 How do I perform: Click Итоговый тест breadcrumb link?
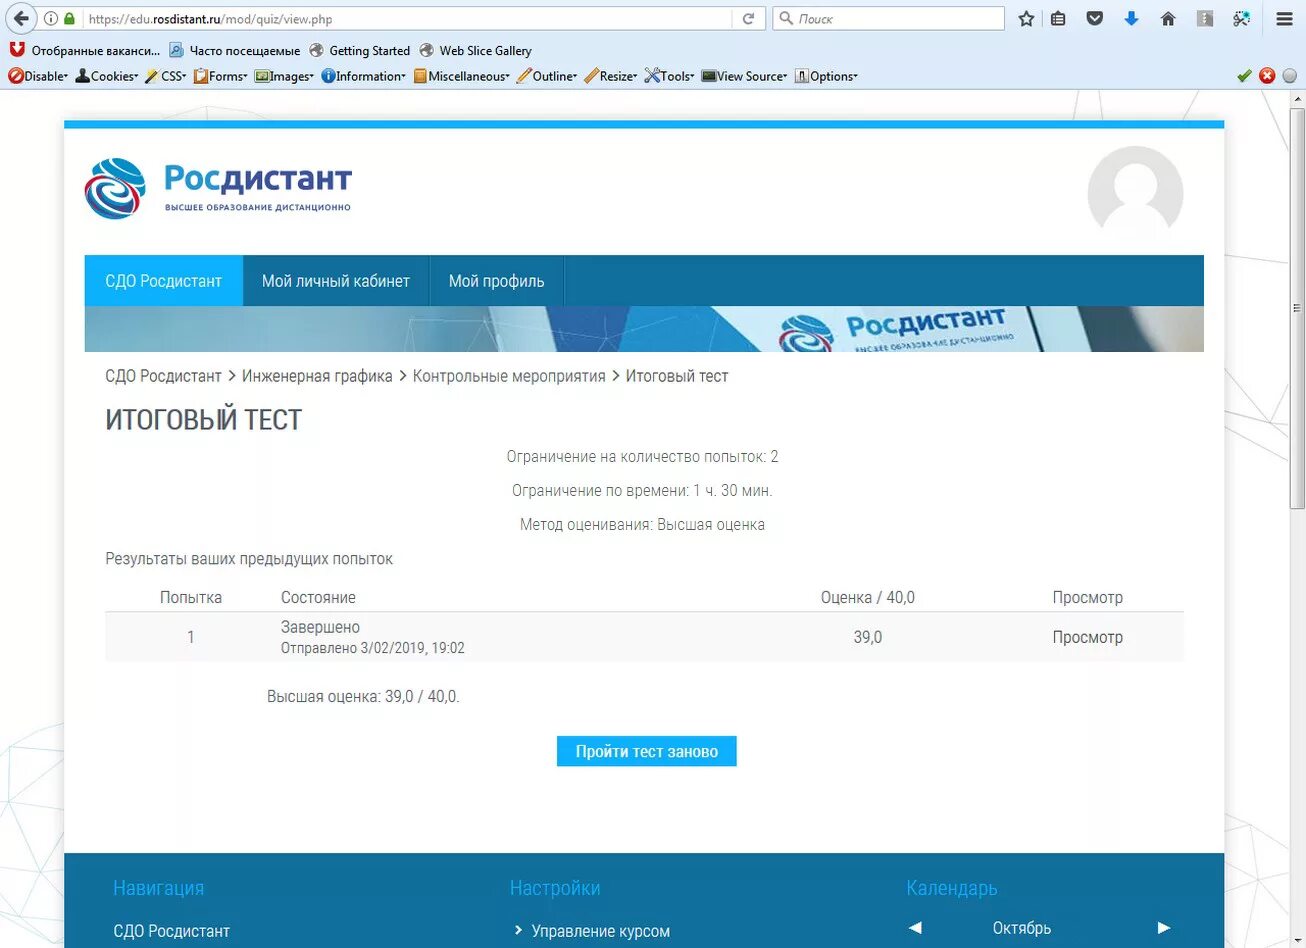[677, 376]
